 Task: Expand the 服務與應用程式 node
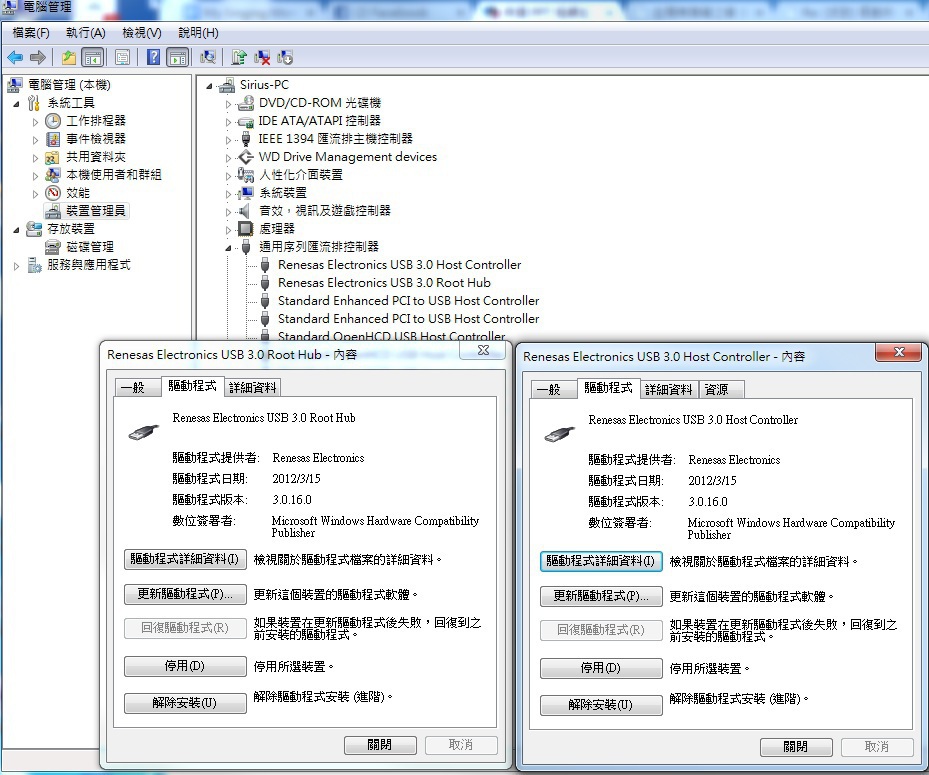pyautogui.click(x=17, y=266)
